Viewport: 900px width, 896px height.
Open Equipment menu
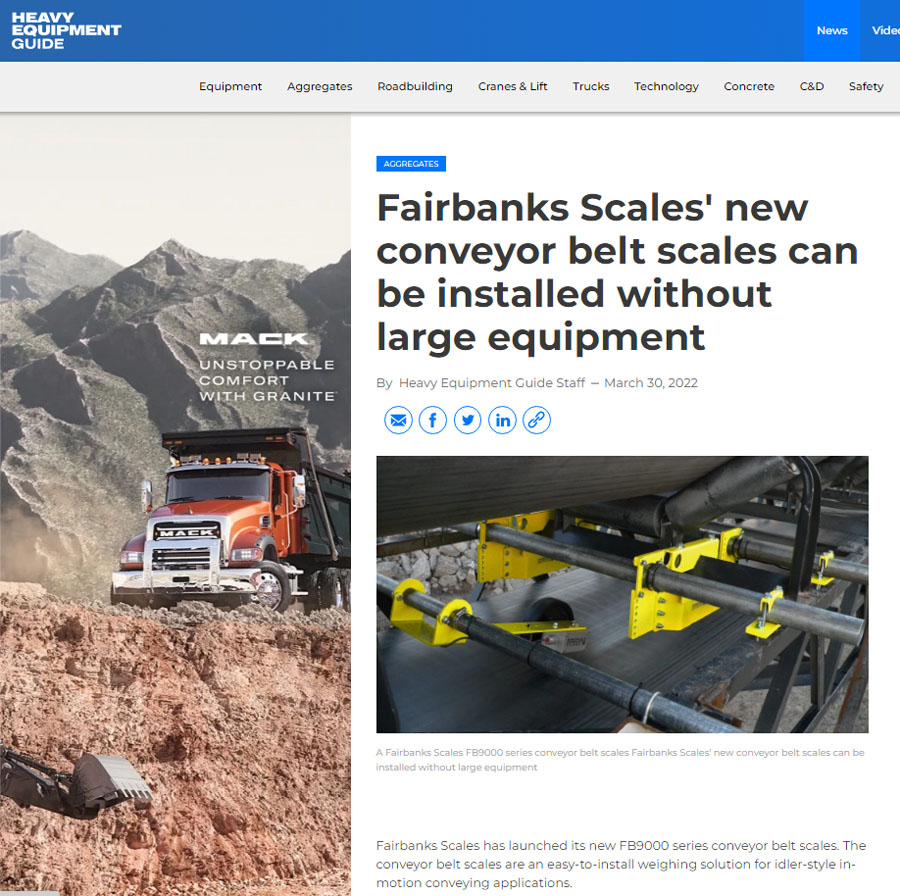coord(230,87)
